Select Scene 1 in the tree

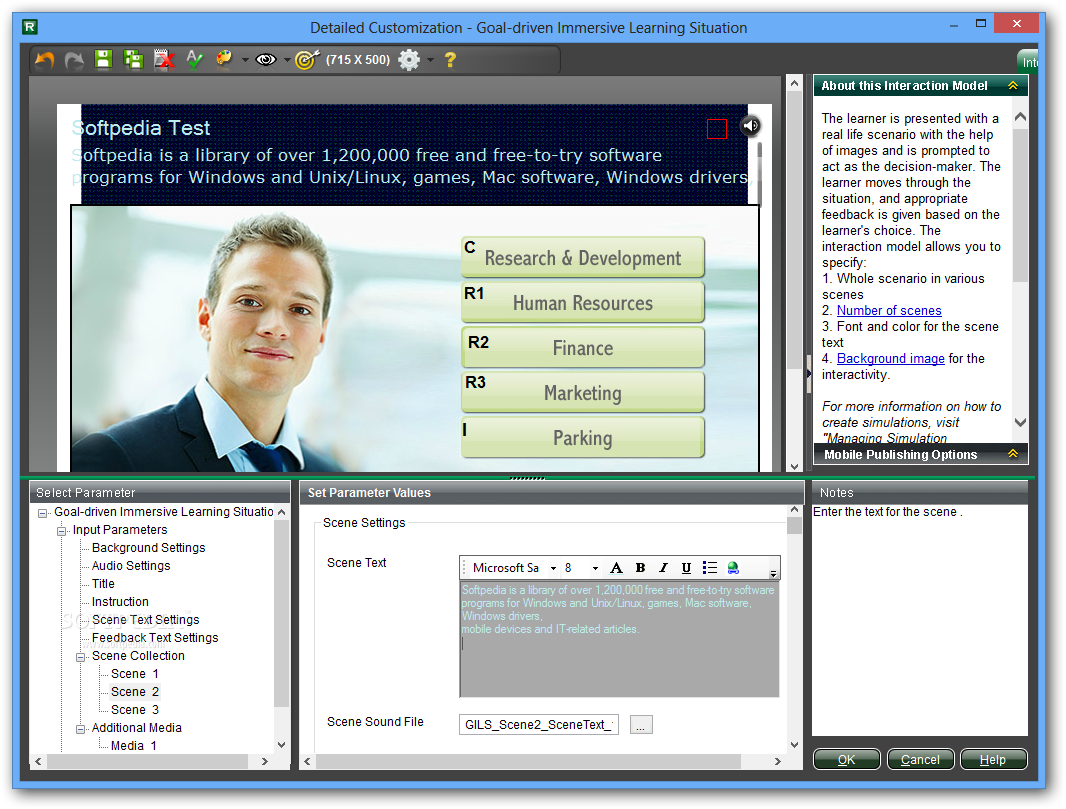(135, 674)
